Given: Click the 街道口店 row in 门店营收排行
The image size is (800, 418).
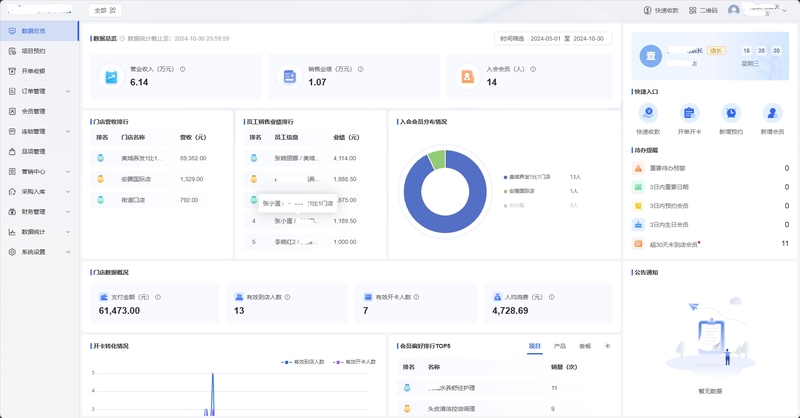Looking at the screenshot, I should pos(157,200).
